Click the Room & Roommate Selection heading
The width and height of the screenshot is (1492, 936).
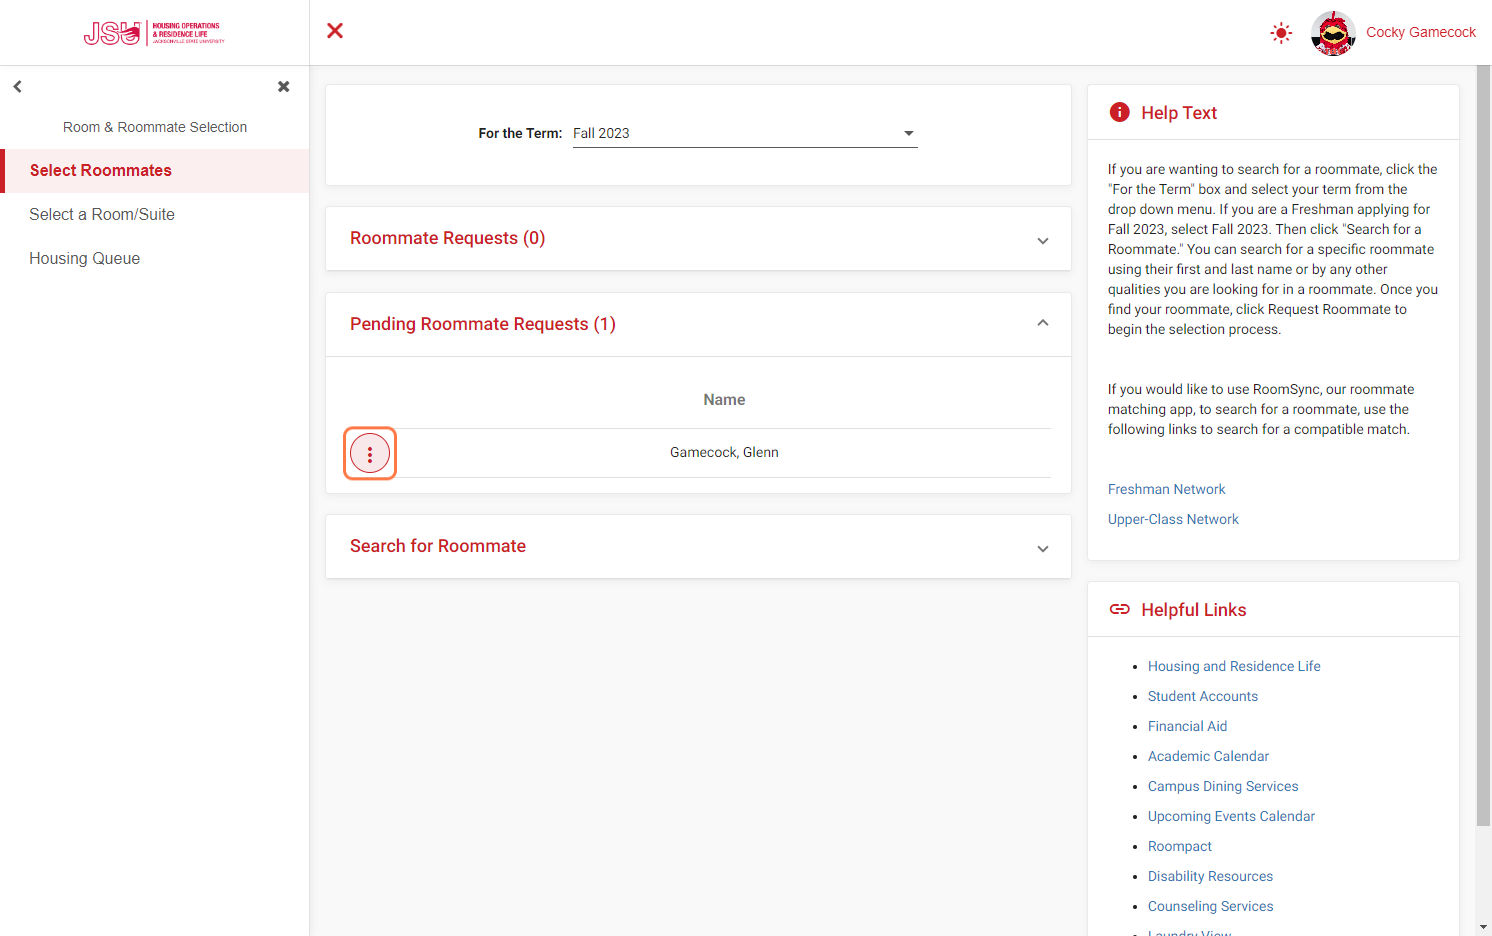(155, 128)
